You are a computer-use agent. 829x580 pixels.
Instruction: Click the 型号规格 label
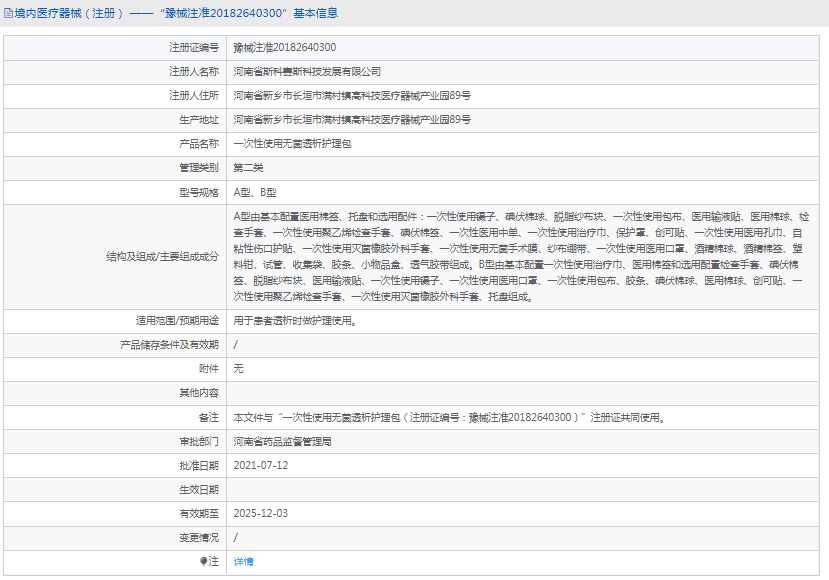pyautogui.click(x=199, y=192)
